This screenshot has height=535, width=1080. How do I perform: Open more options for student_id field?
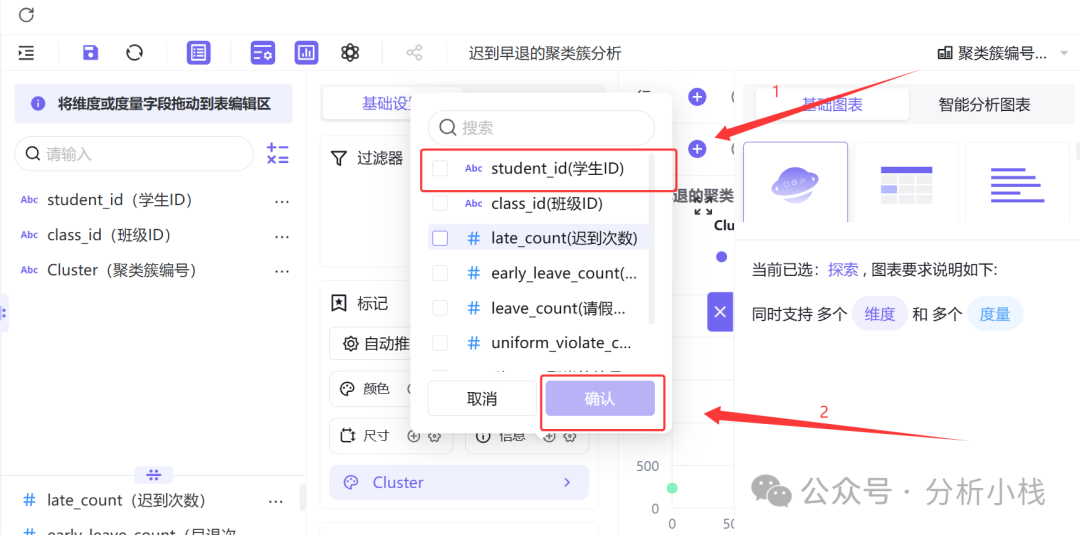point(282,201)
